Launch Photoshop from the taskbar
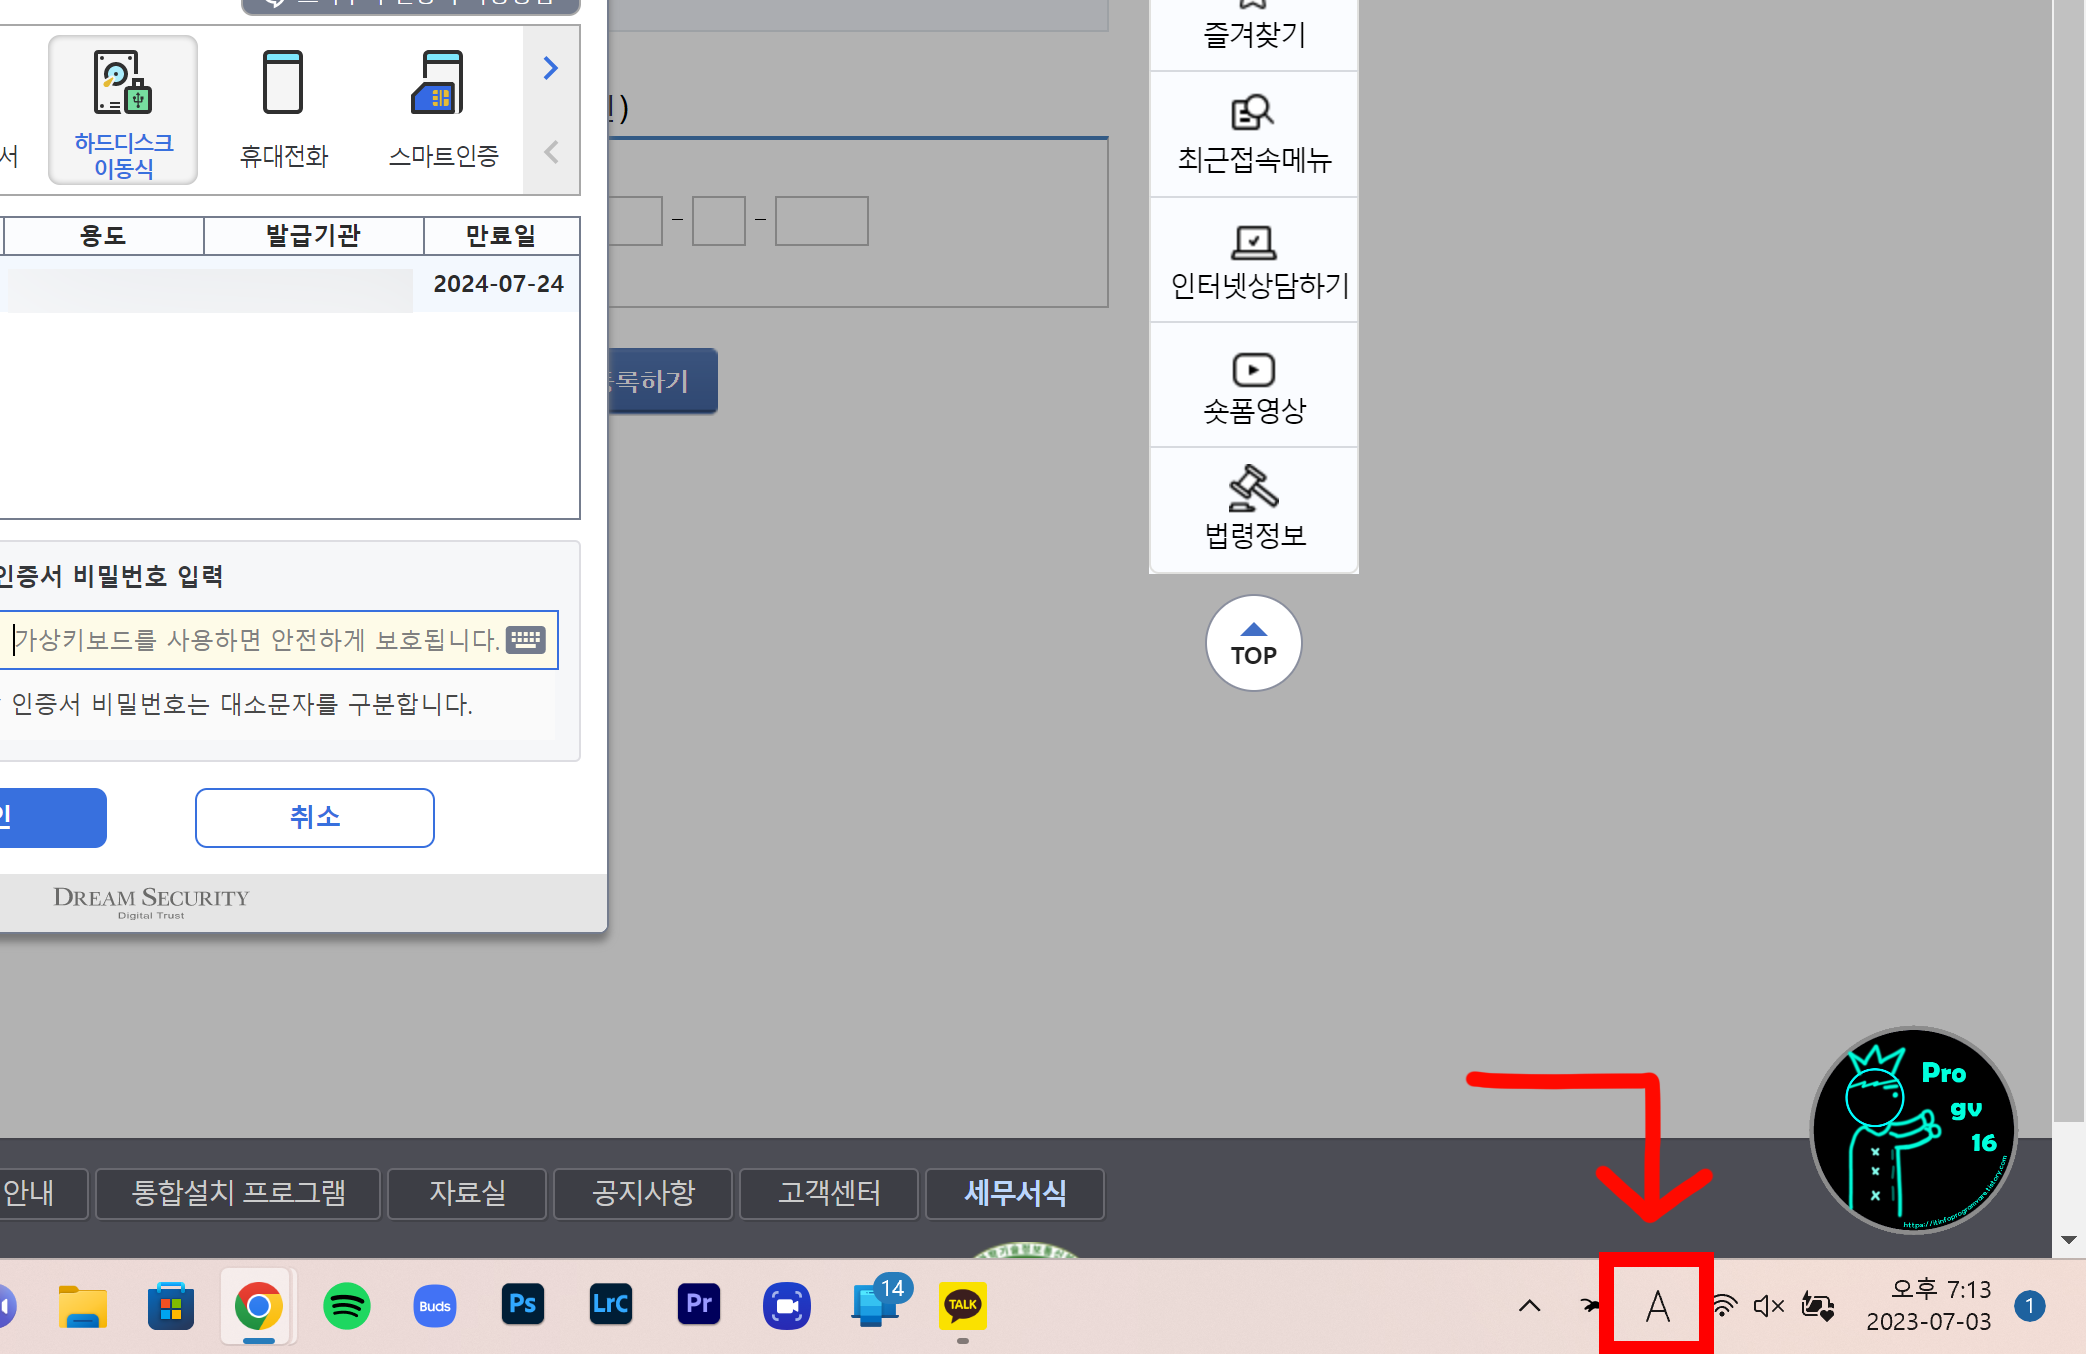 tap(522, 1305)
